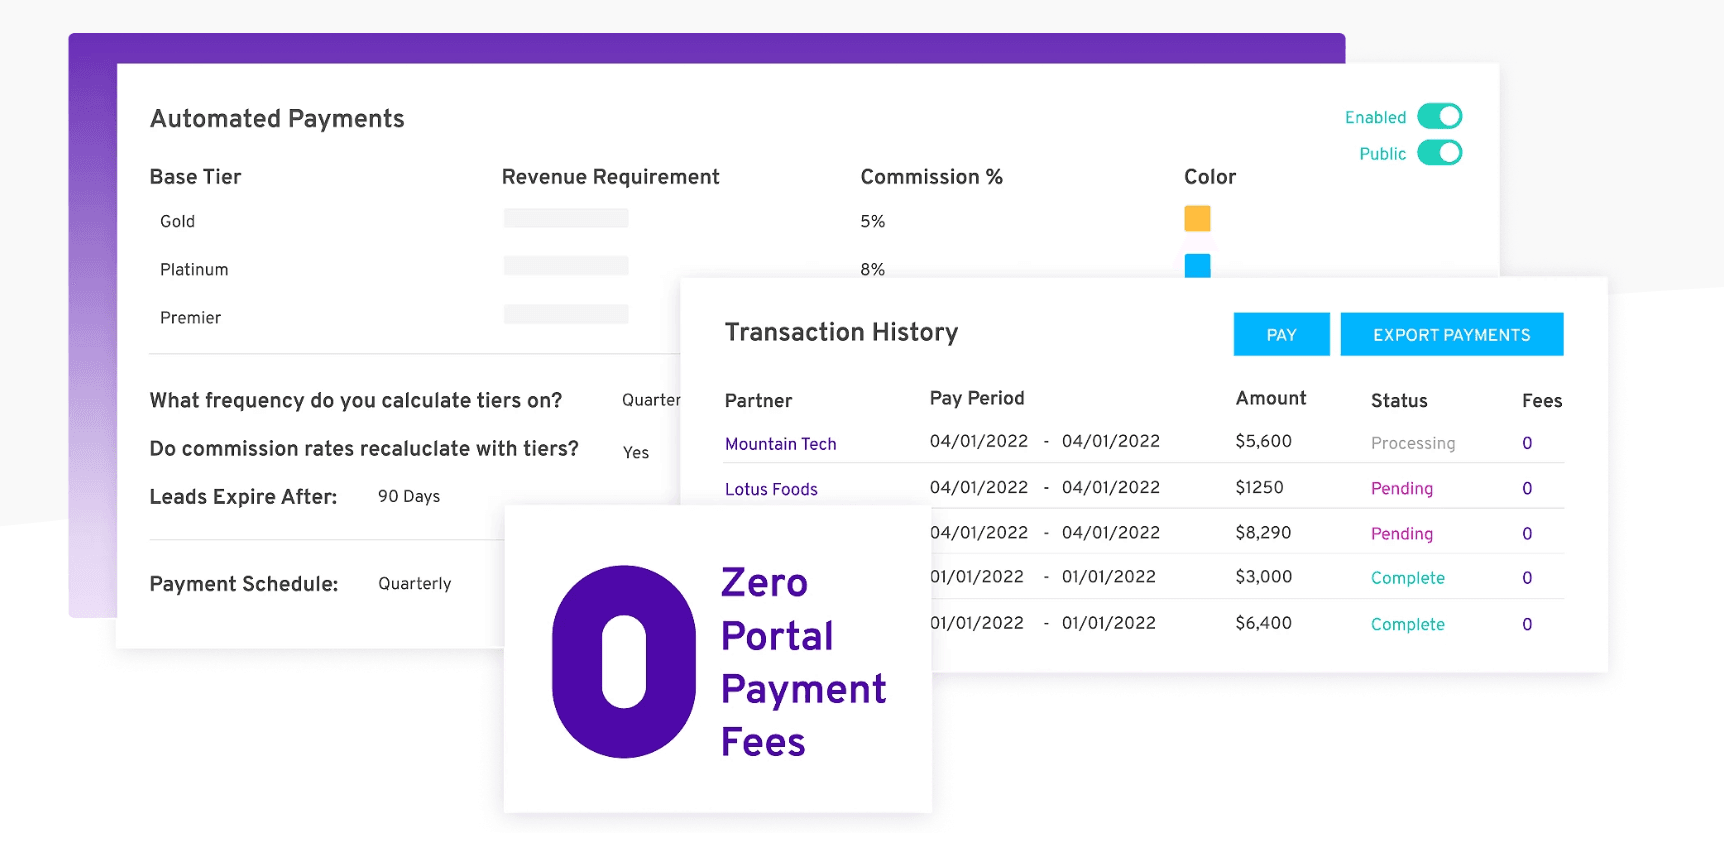
Task: Click the fee value in Mountain Tech row
Action: click(1527, 443)
